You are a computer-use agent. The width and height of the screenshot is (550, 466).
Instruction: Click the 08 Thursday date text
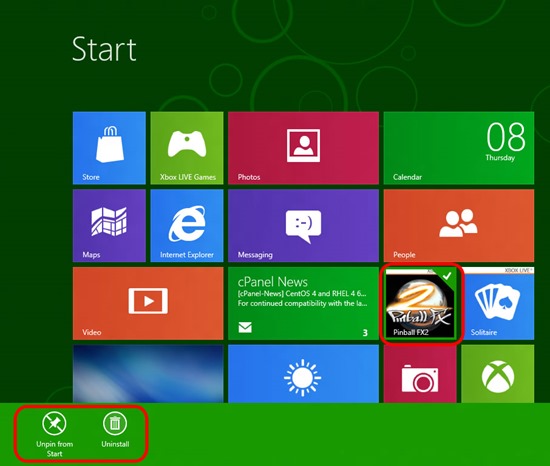505,142
